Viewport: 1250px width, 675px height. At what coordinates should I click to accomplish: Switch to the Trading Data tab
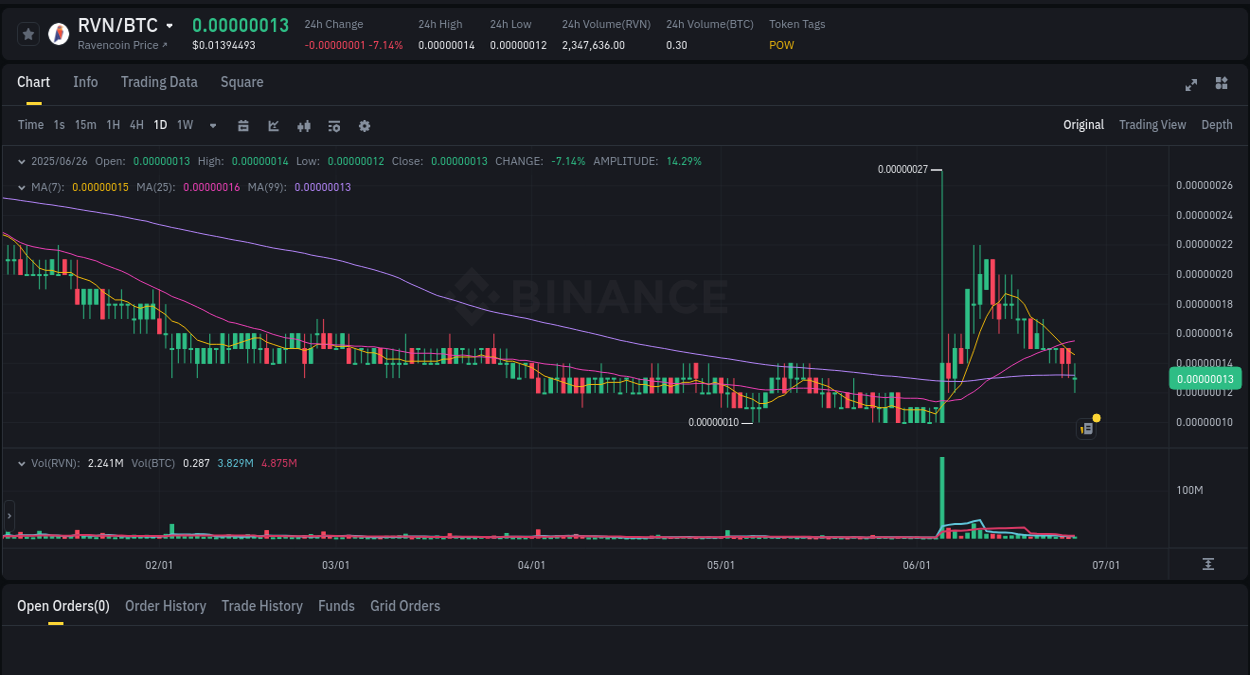[x=159, y=82]
